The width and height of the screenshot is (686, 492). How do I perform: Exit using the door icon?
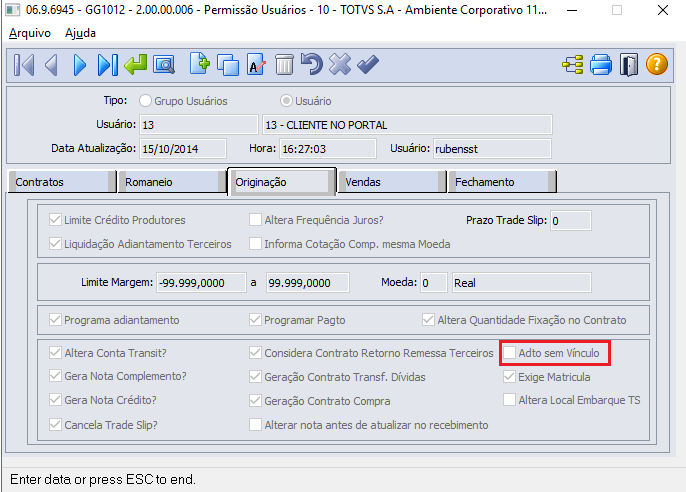point(629,65)
